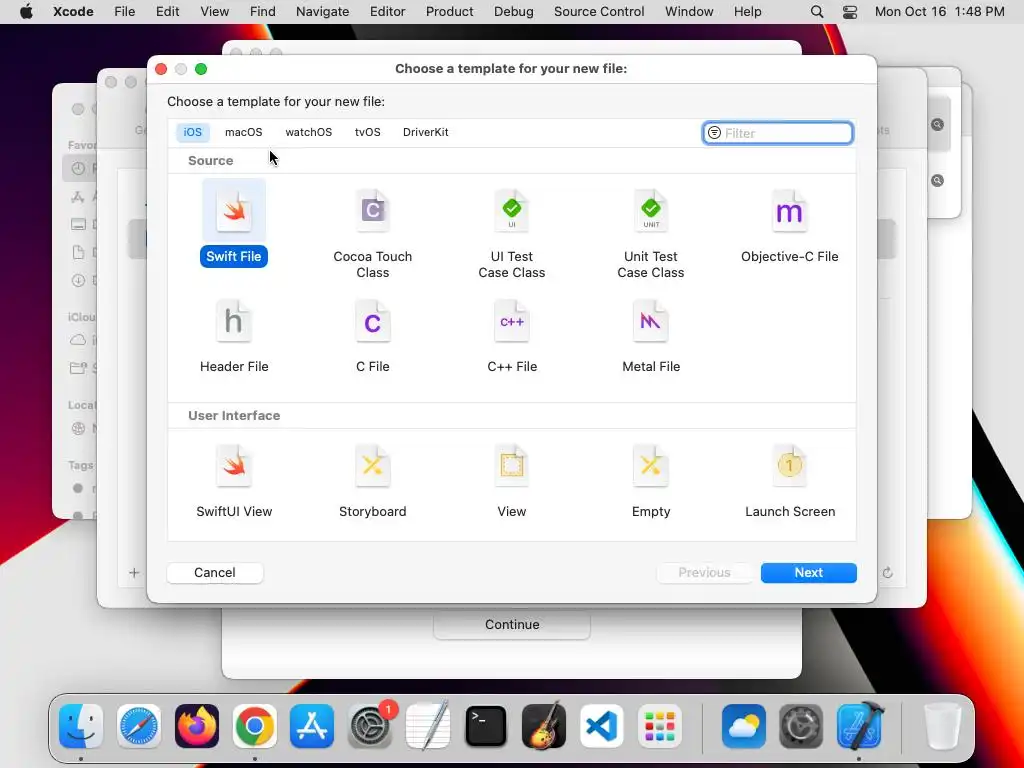
Task: Click the refresh icon in the background window
Action: pos(888,573)
